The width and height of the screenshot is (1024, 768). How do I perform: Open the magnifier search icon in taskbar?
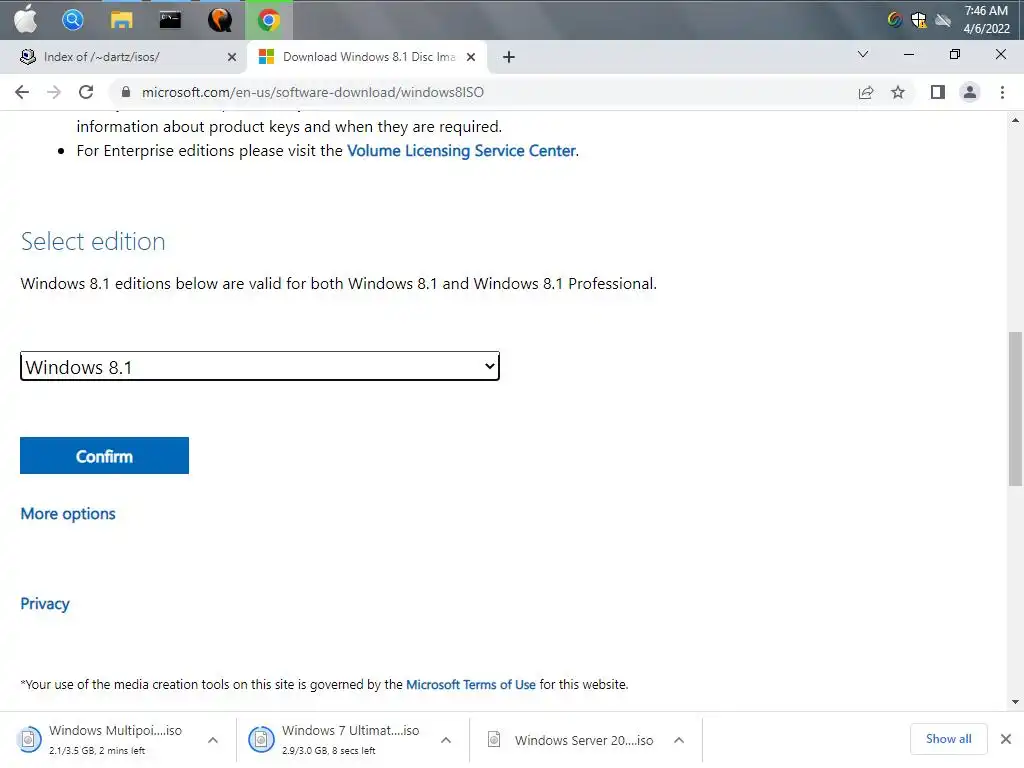[72, 20]
